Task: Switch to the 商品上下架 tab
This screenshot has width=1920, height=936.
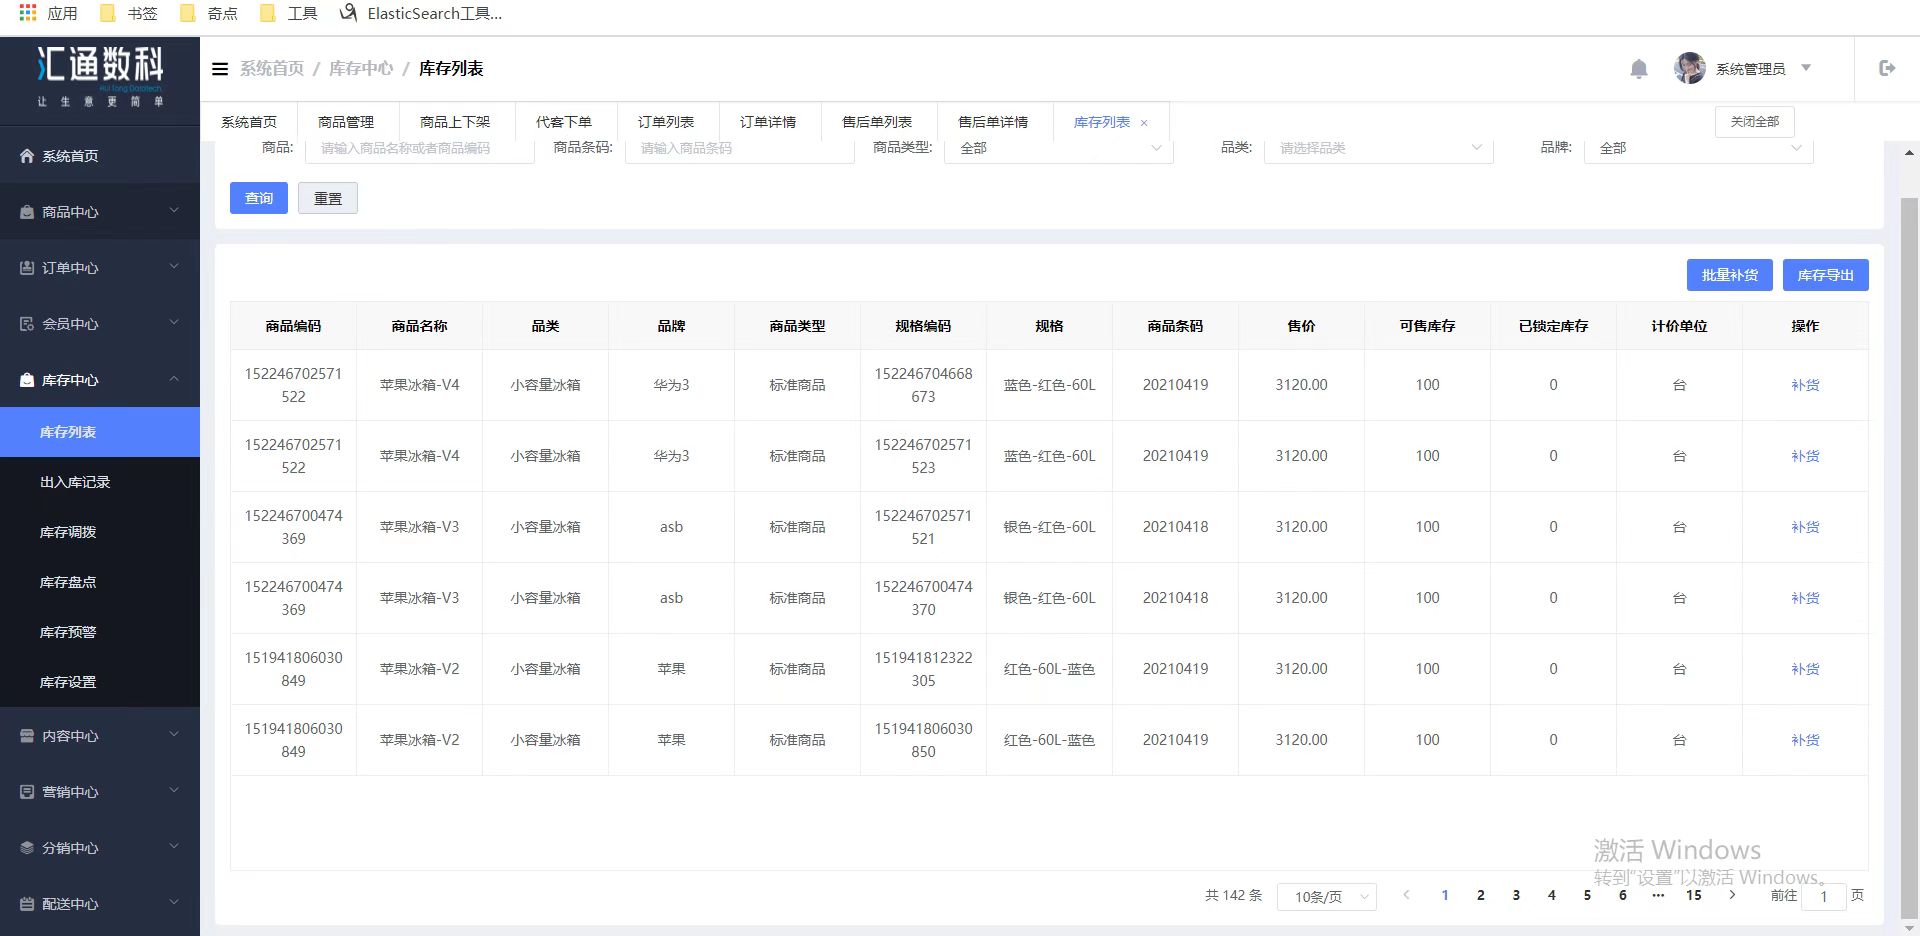Action: click(455, 122)
